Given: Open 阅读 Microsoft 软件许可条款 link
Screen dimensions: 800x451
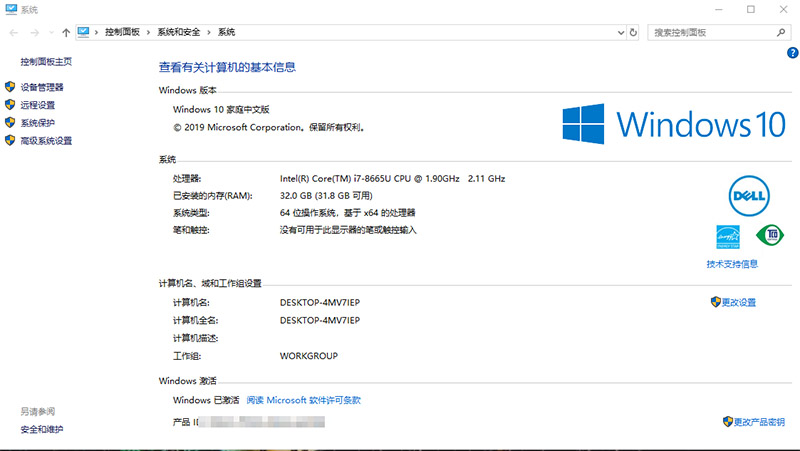Looking at the screenshot, I should coord(304,400).
